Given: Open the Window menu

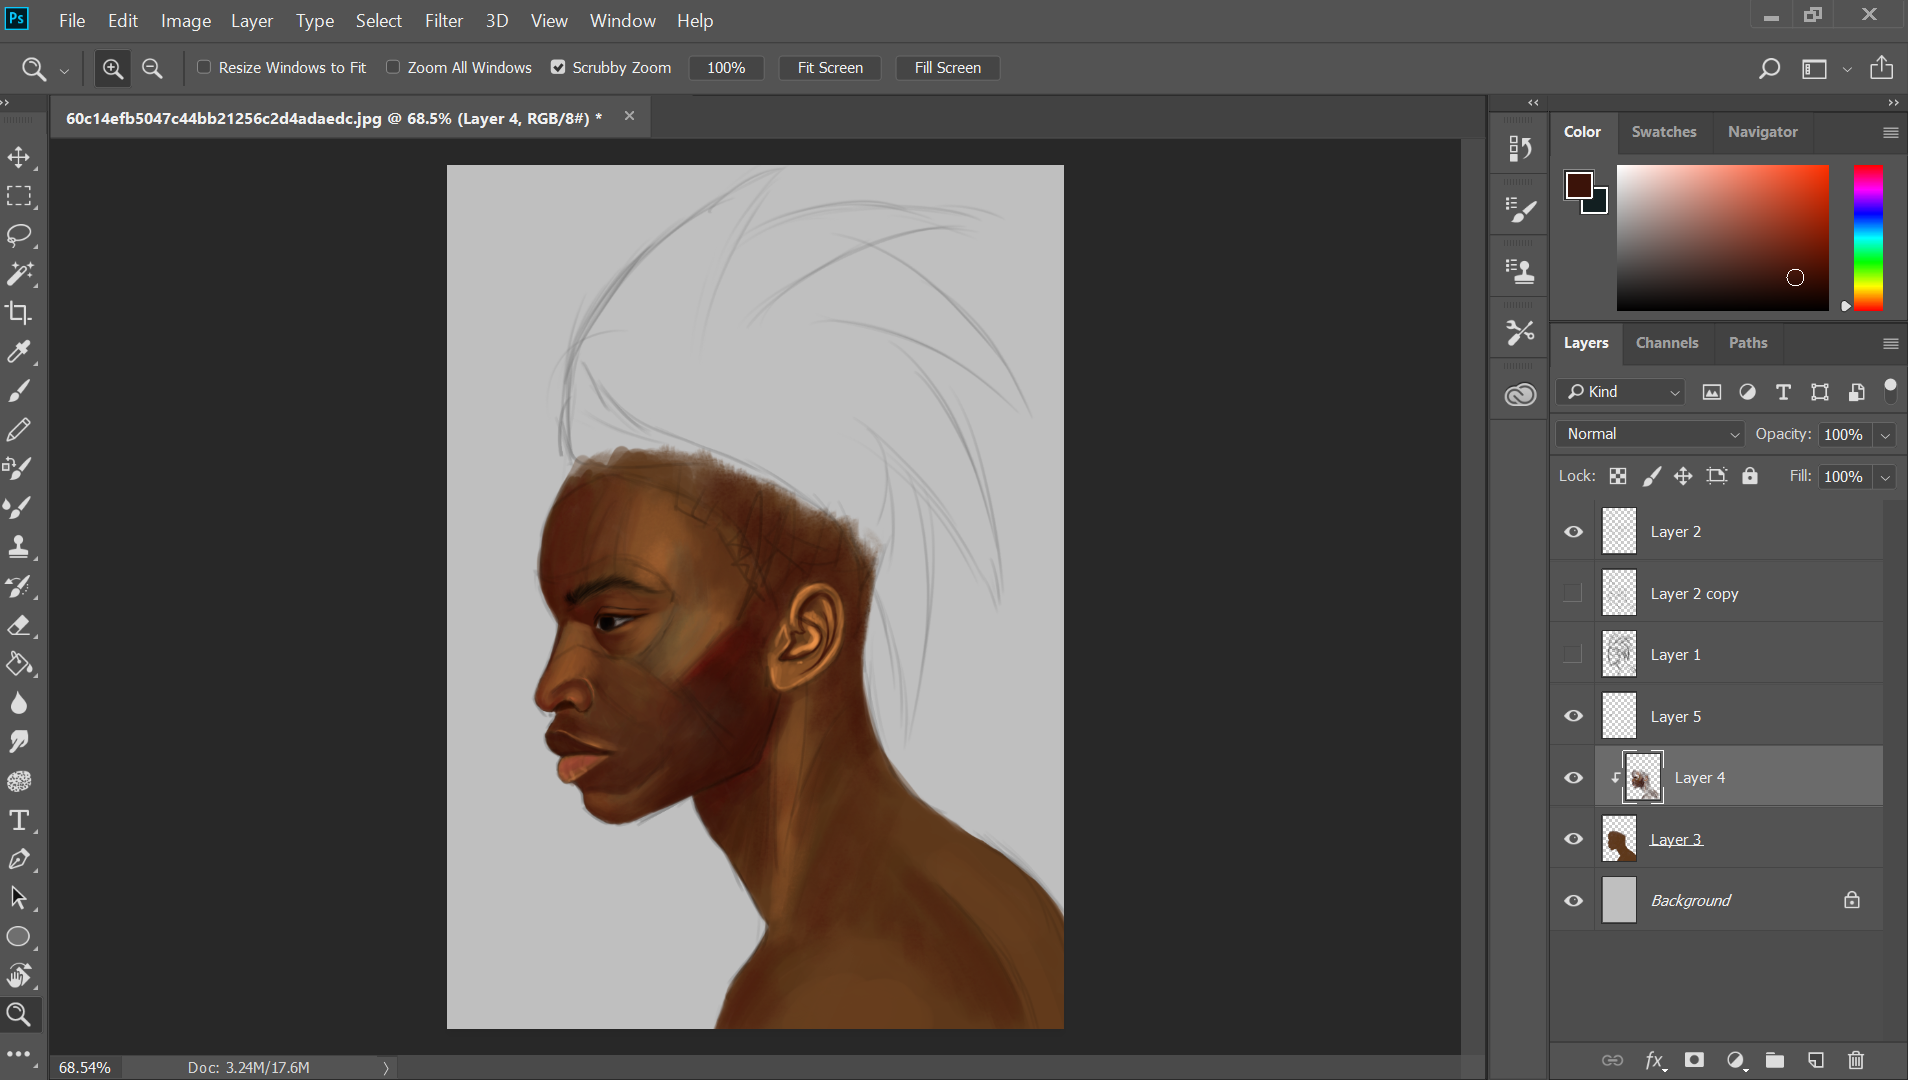Looking at the screenshot, I should (x=622, y=20).
